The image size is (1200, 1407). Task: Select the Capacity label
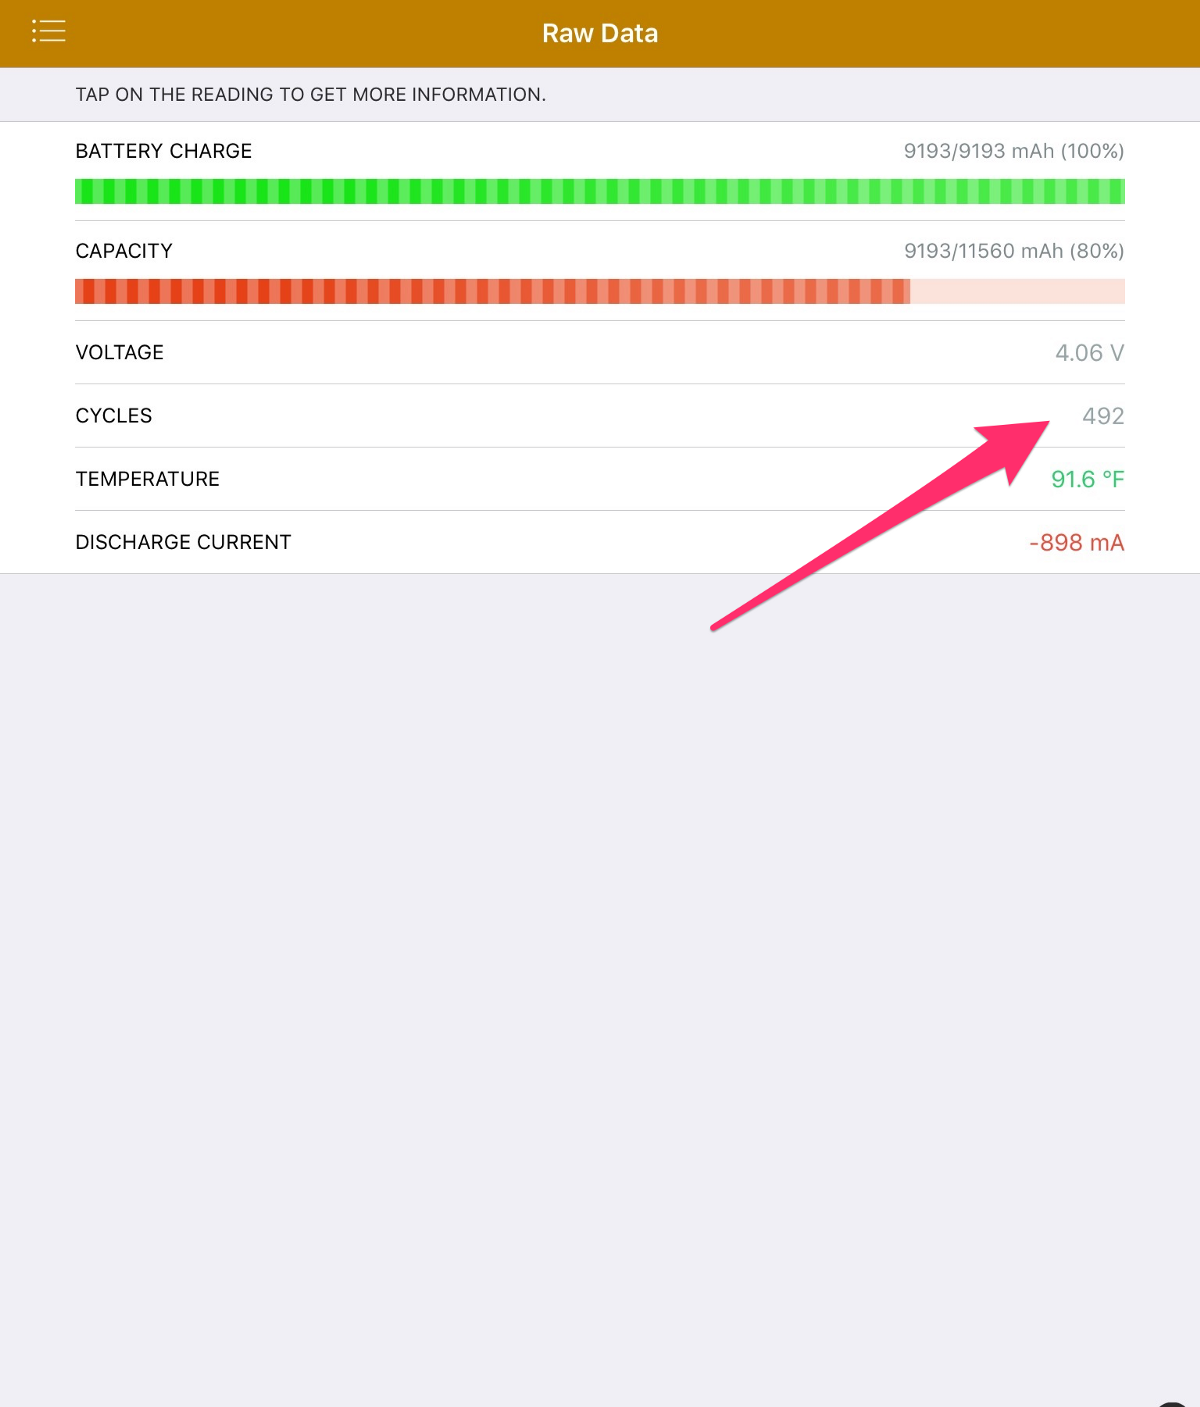pyautogui.click(x=124, y=251)
